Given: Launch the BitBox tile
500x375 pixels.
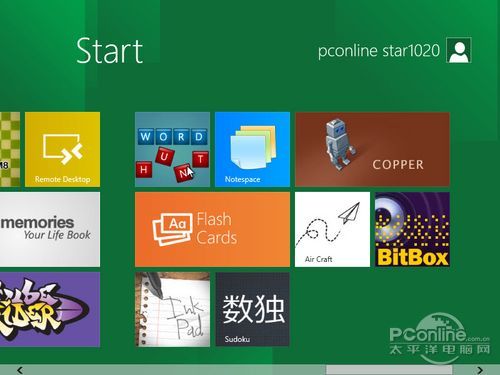Looking at the screenshot, I should [x=412, y=229].
